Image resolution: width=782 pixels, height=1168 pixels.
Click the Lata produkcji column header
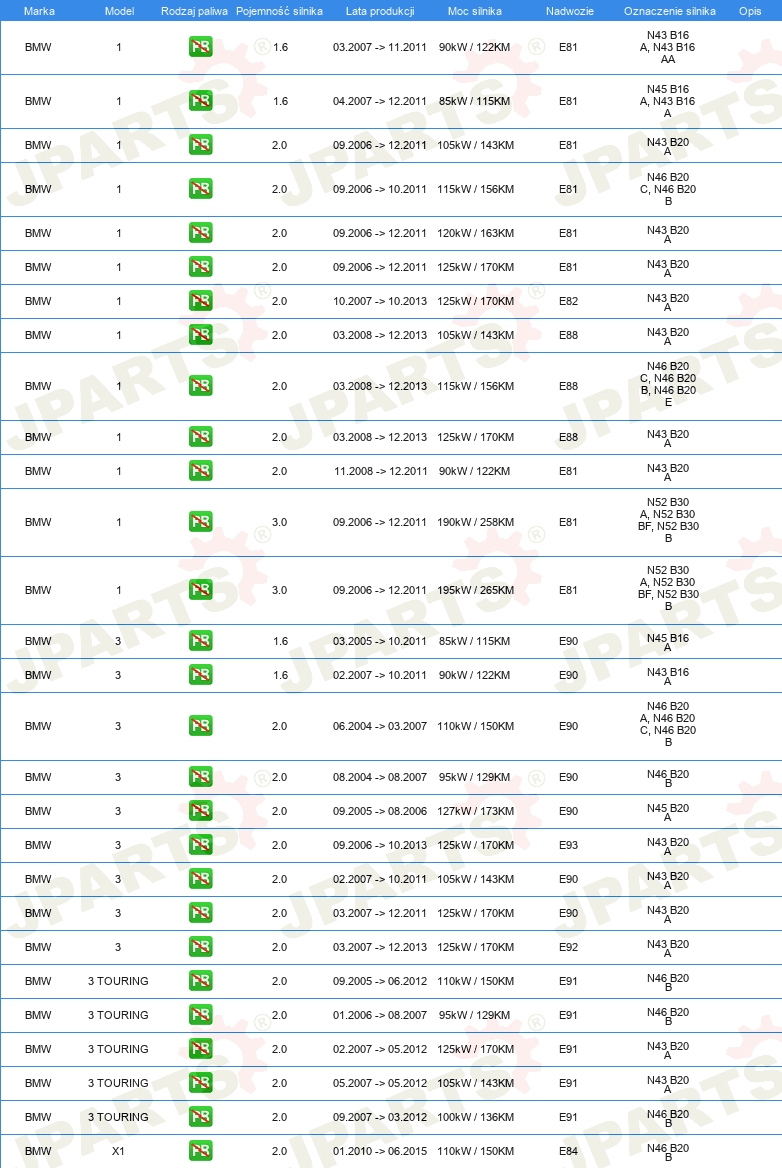click(x=380, y=11)
